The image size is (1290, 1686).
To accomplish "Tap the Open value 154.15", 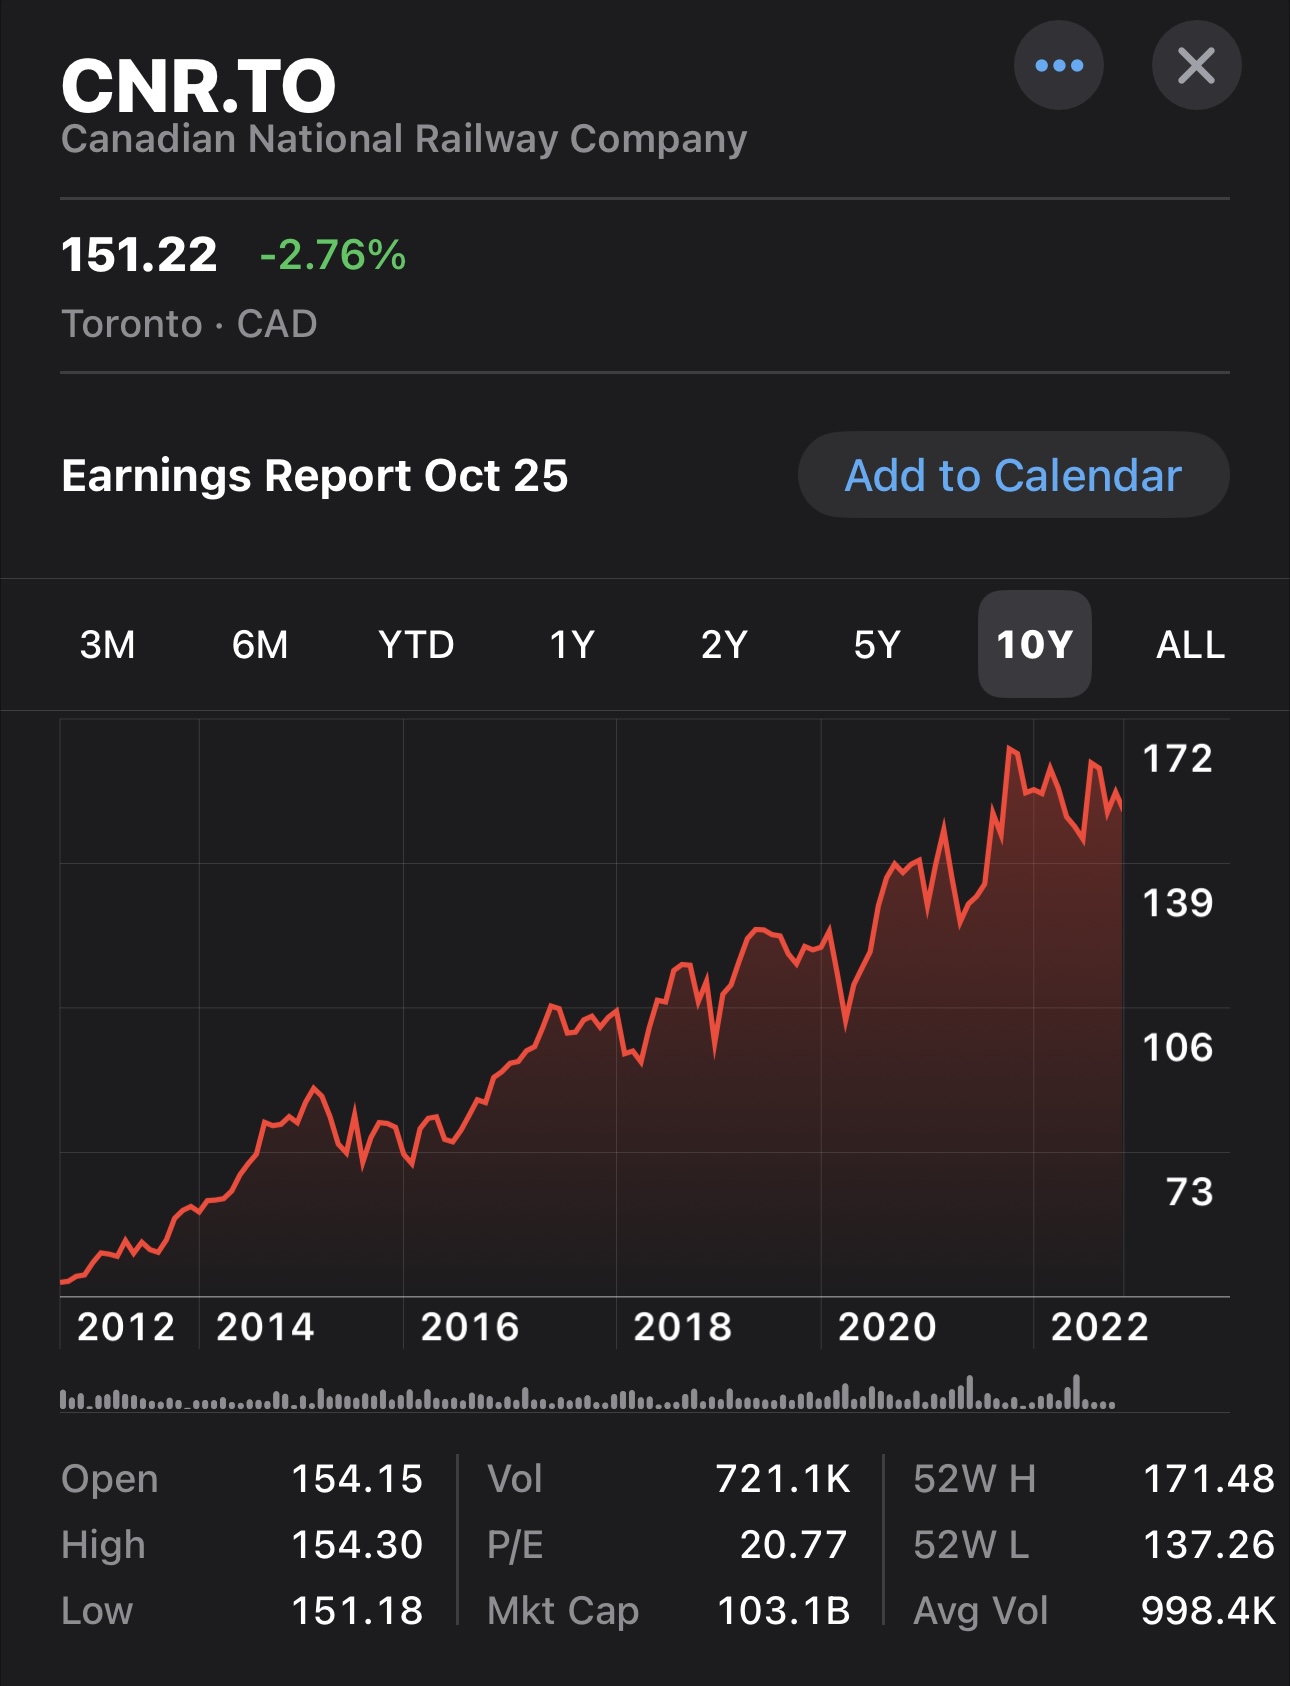I will [x=357, y=1479].
